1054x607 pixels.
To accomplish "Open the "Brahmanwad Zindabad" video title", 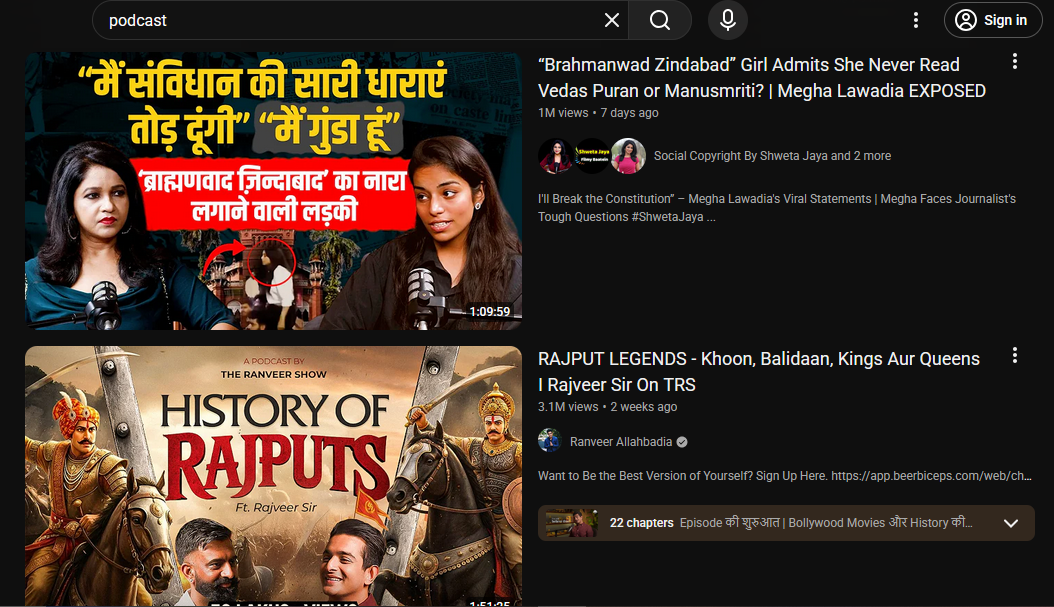I will click(761, 77).
